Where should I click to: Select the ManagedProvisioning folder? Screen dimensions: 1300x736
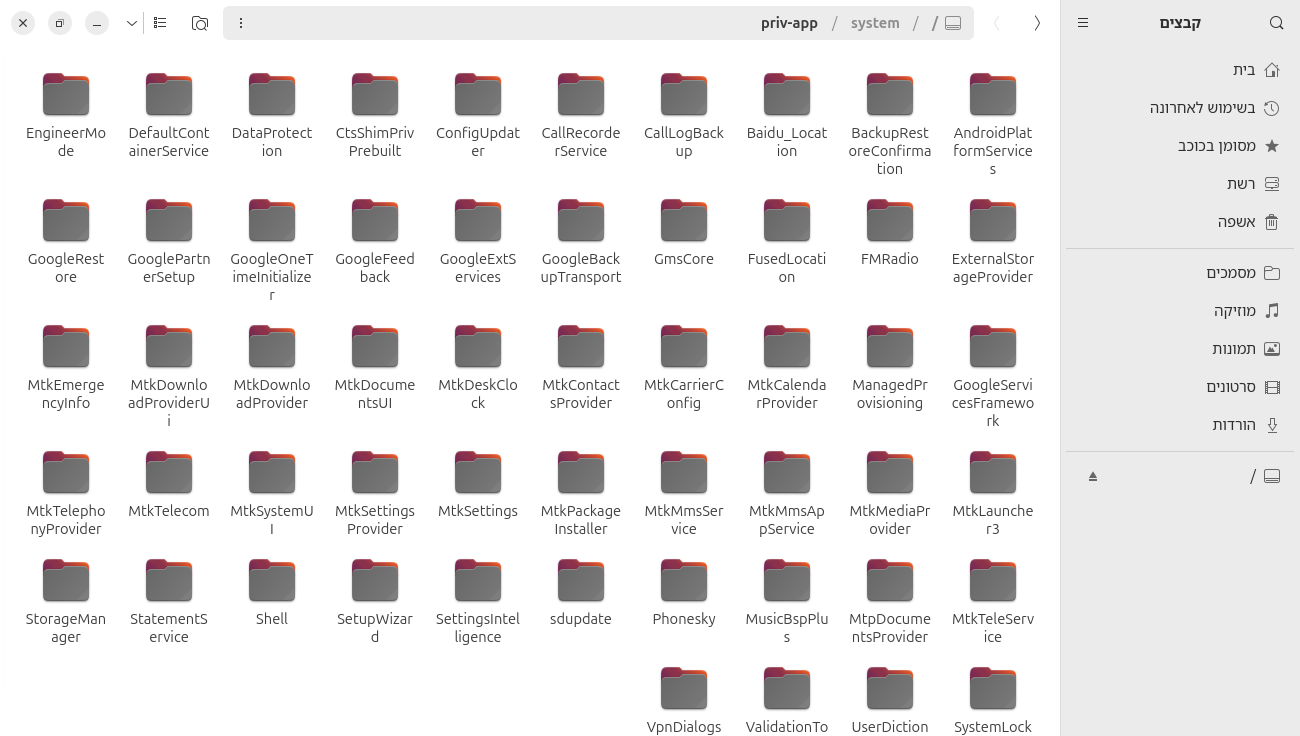click(x=890, y=368)
